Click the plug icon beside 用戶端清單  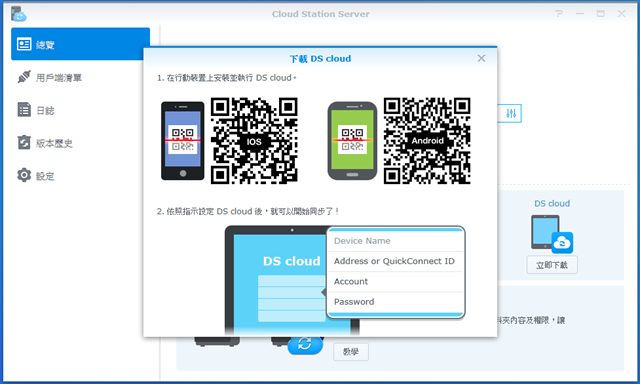click(x=24, y=77)
